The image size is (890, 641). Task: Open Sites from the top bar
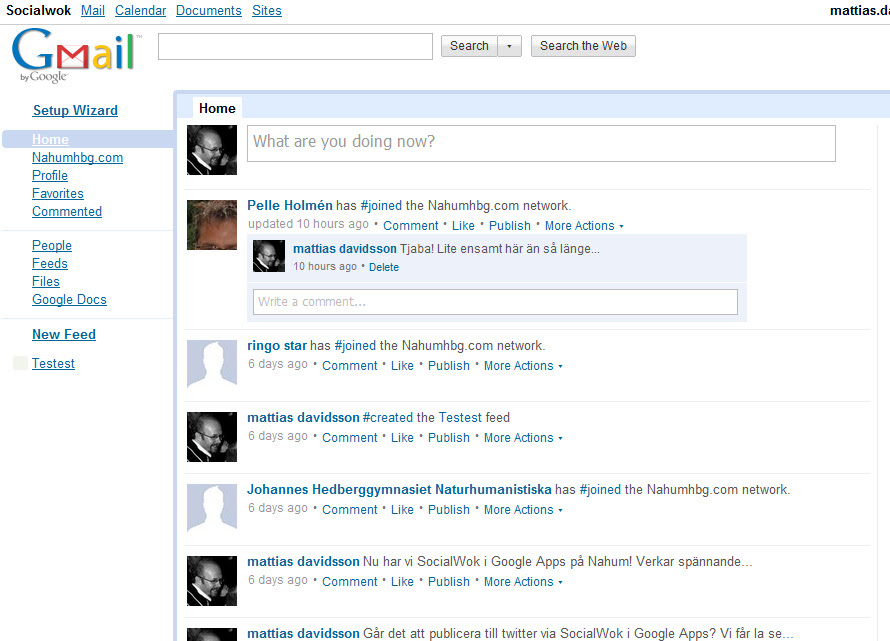tap(267, 10)
